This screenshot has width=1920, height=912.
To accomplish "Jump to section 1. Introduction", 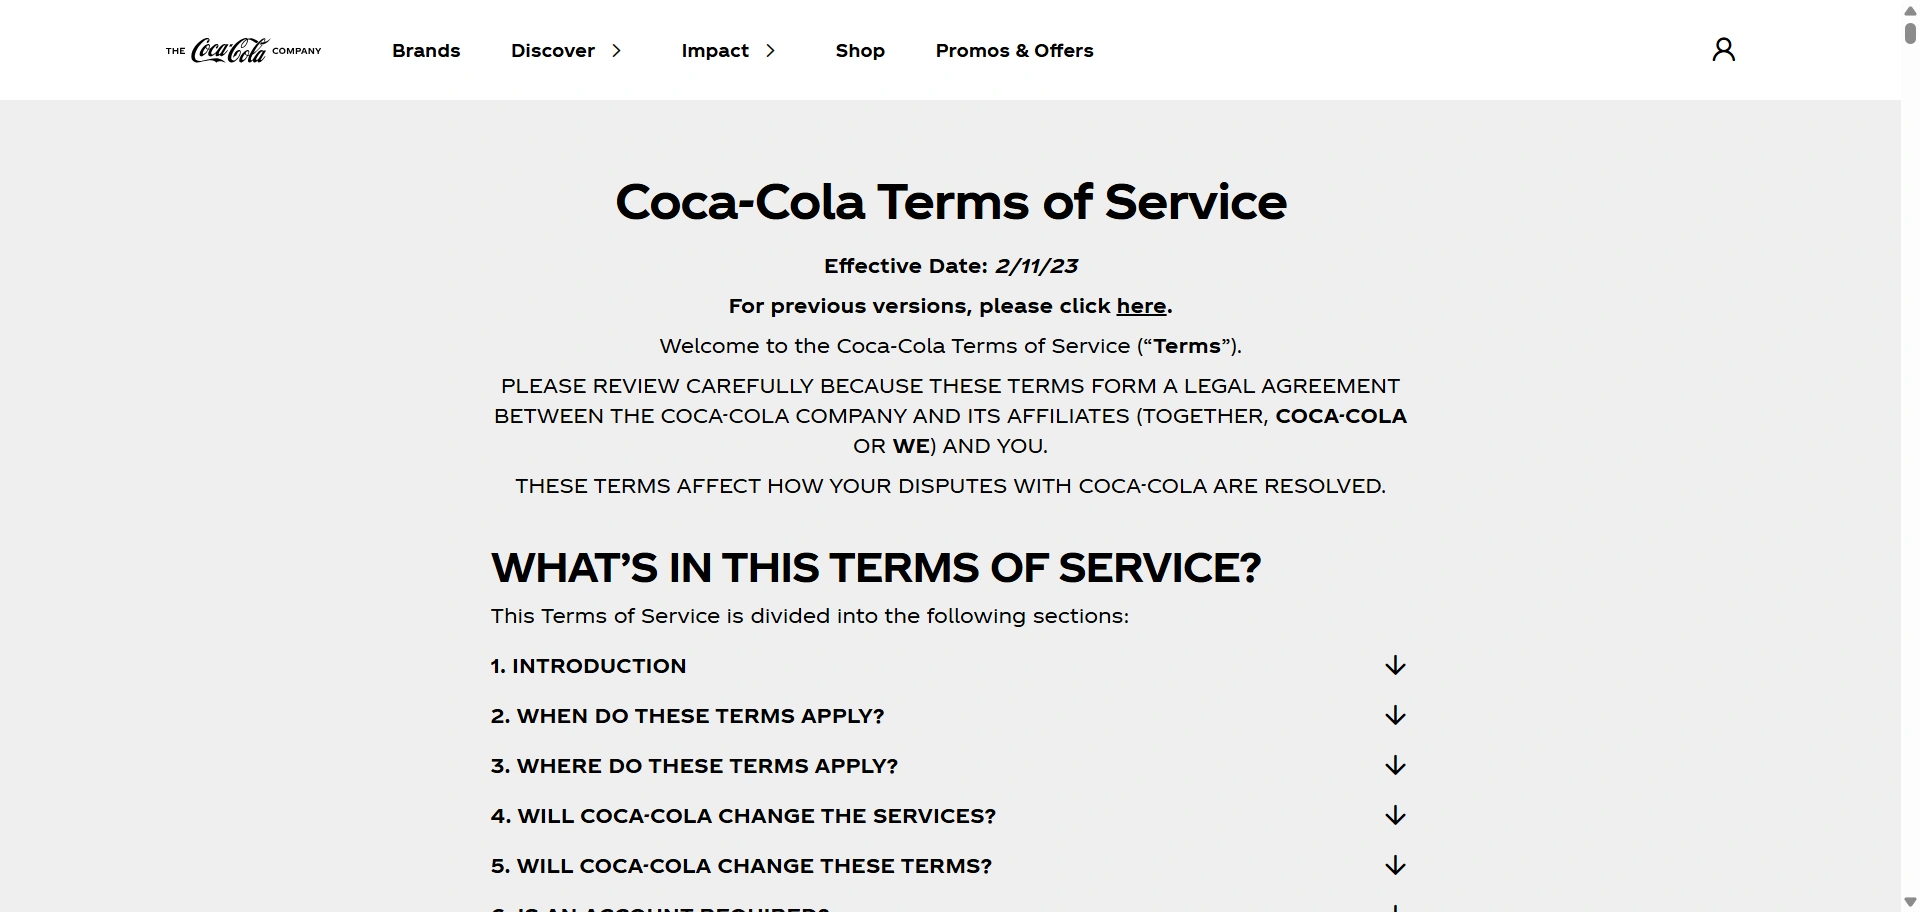I will (x=588, y=666).
